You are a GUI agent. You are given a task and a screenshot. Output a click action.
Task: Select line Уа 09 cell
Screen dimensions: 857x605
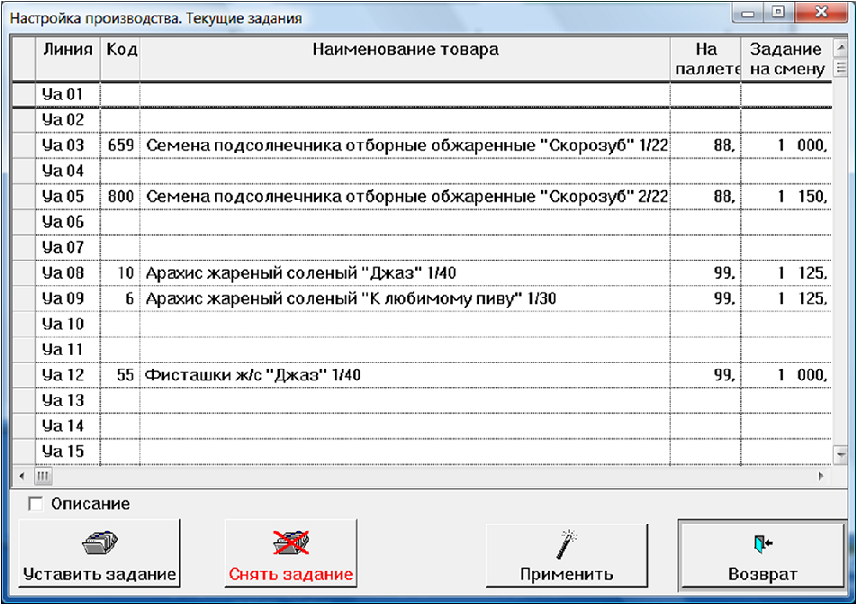[68, 298]
